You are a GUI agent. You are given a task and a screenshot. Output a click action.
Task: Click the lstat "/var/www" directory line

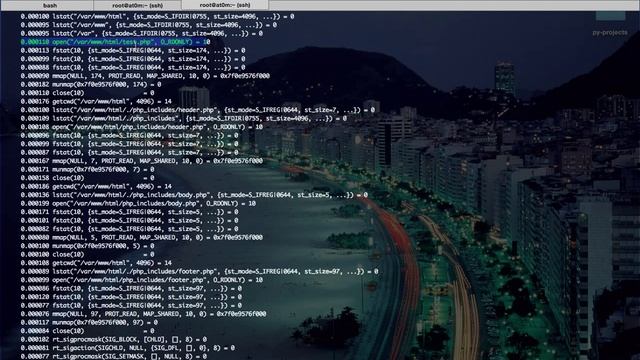[149, 25]
